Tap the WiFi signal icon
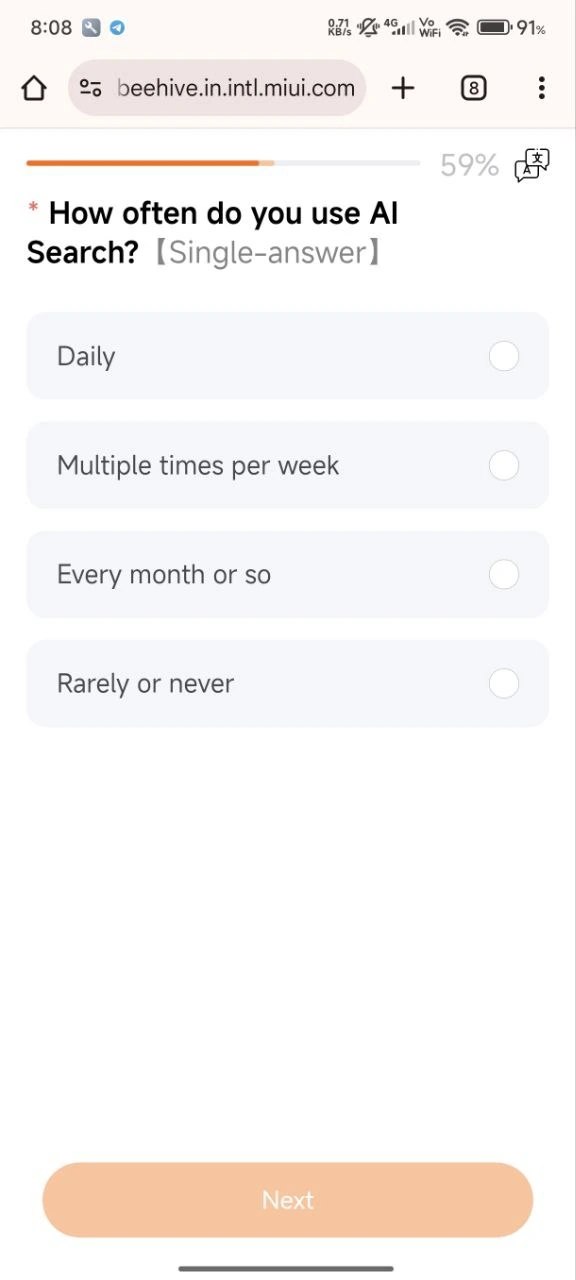This screenshot has height=1280, width=576. [x=458, y=28]
